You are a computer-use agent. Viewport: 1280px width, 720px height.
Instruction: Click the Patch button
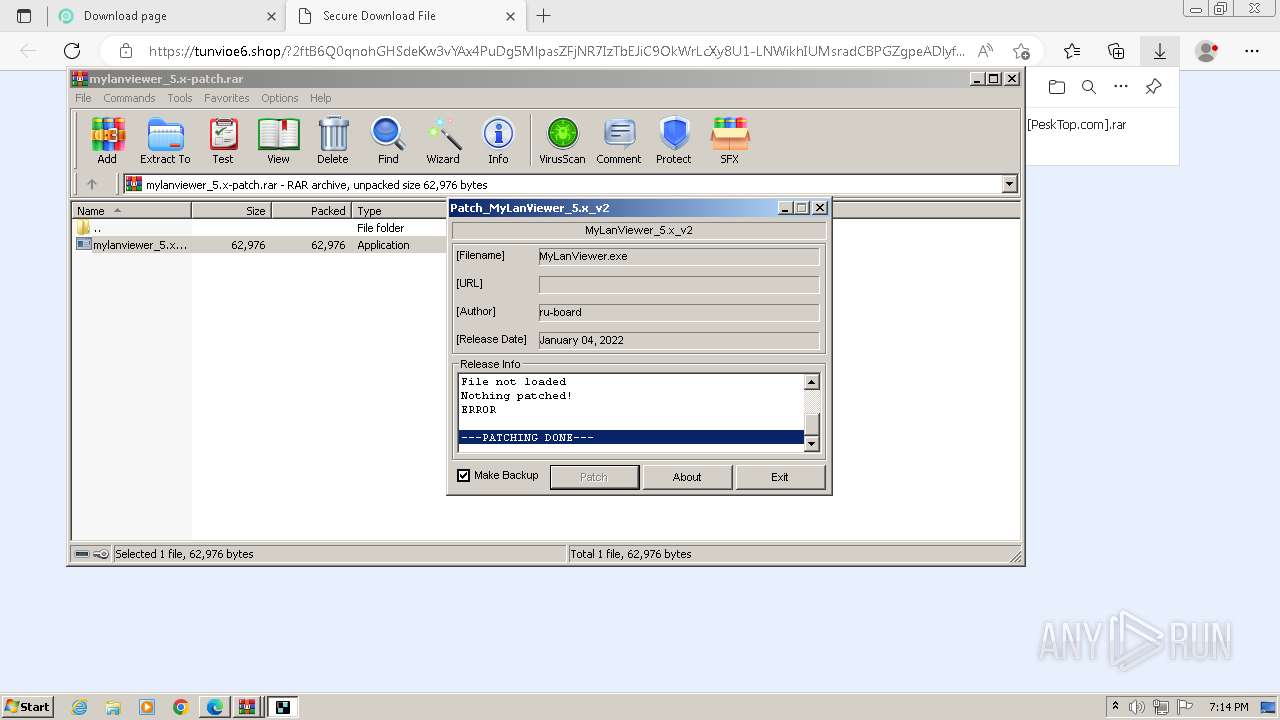[594, 477]
